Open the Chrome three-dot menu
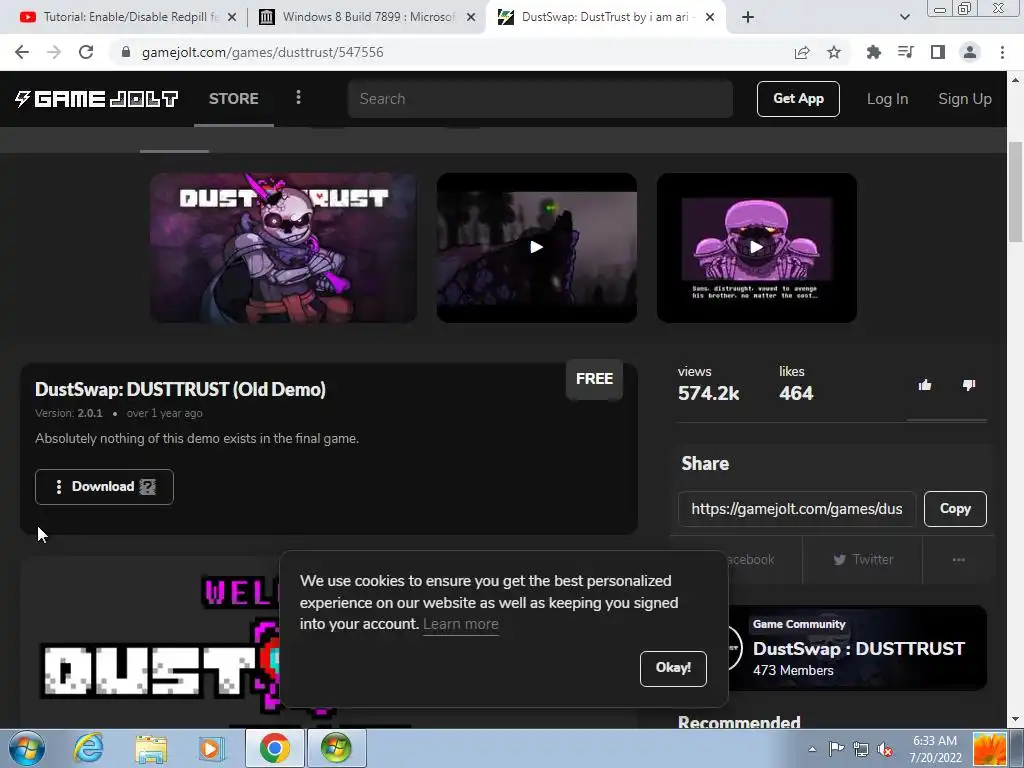The height and width of the screenshot is (768, 1024). 1002,52
